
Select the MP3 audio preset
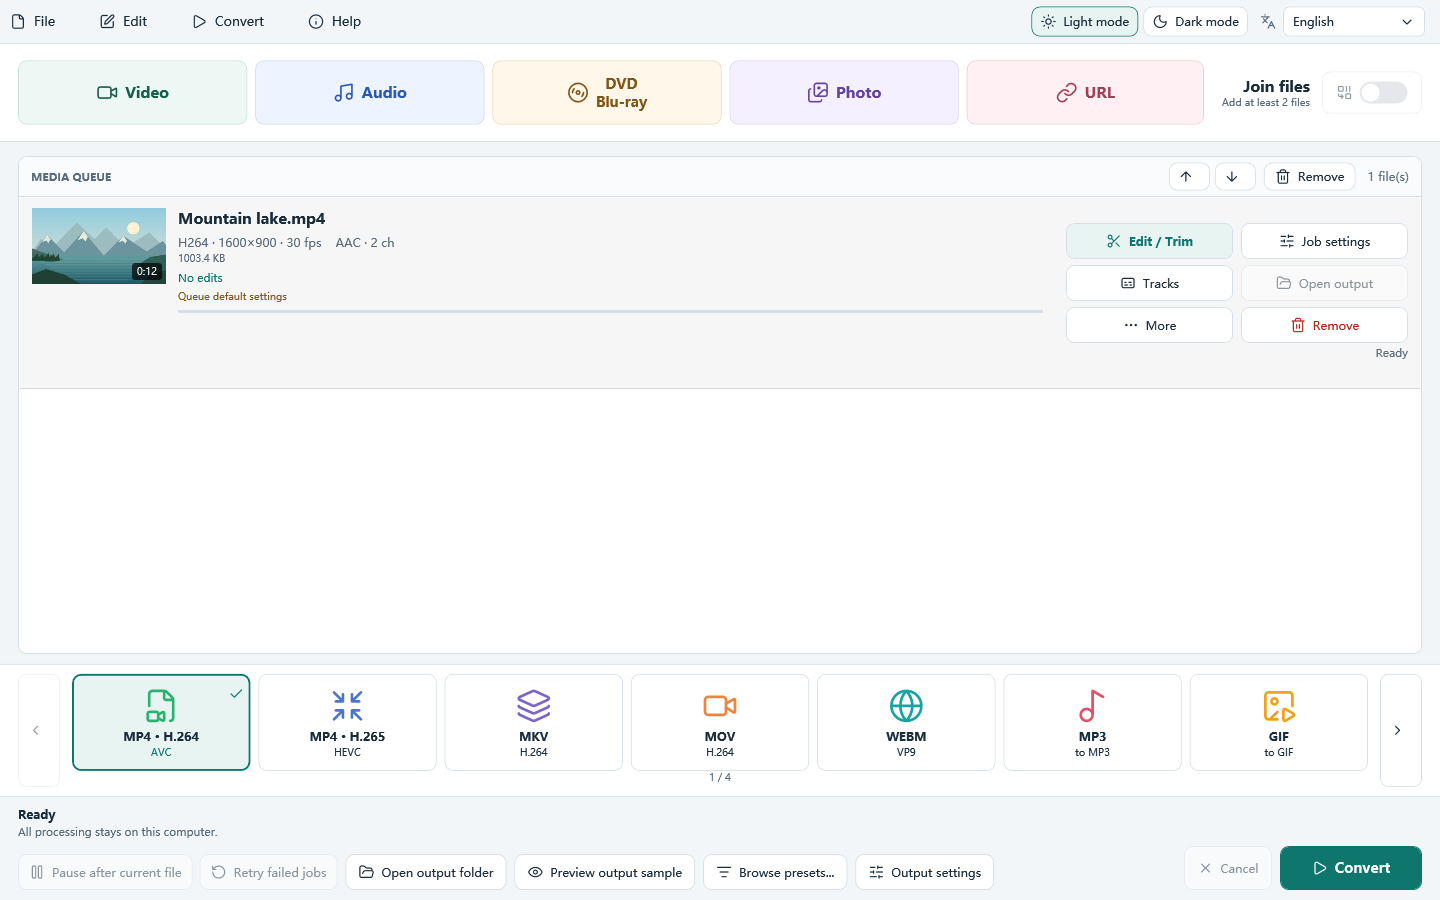coord(1092,722)
